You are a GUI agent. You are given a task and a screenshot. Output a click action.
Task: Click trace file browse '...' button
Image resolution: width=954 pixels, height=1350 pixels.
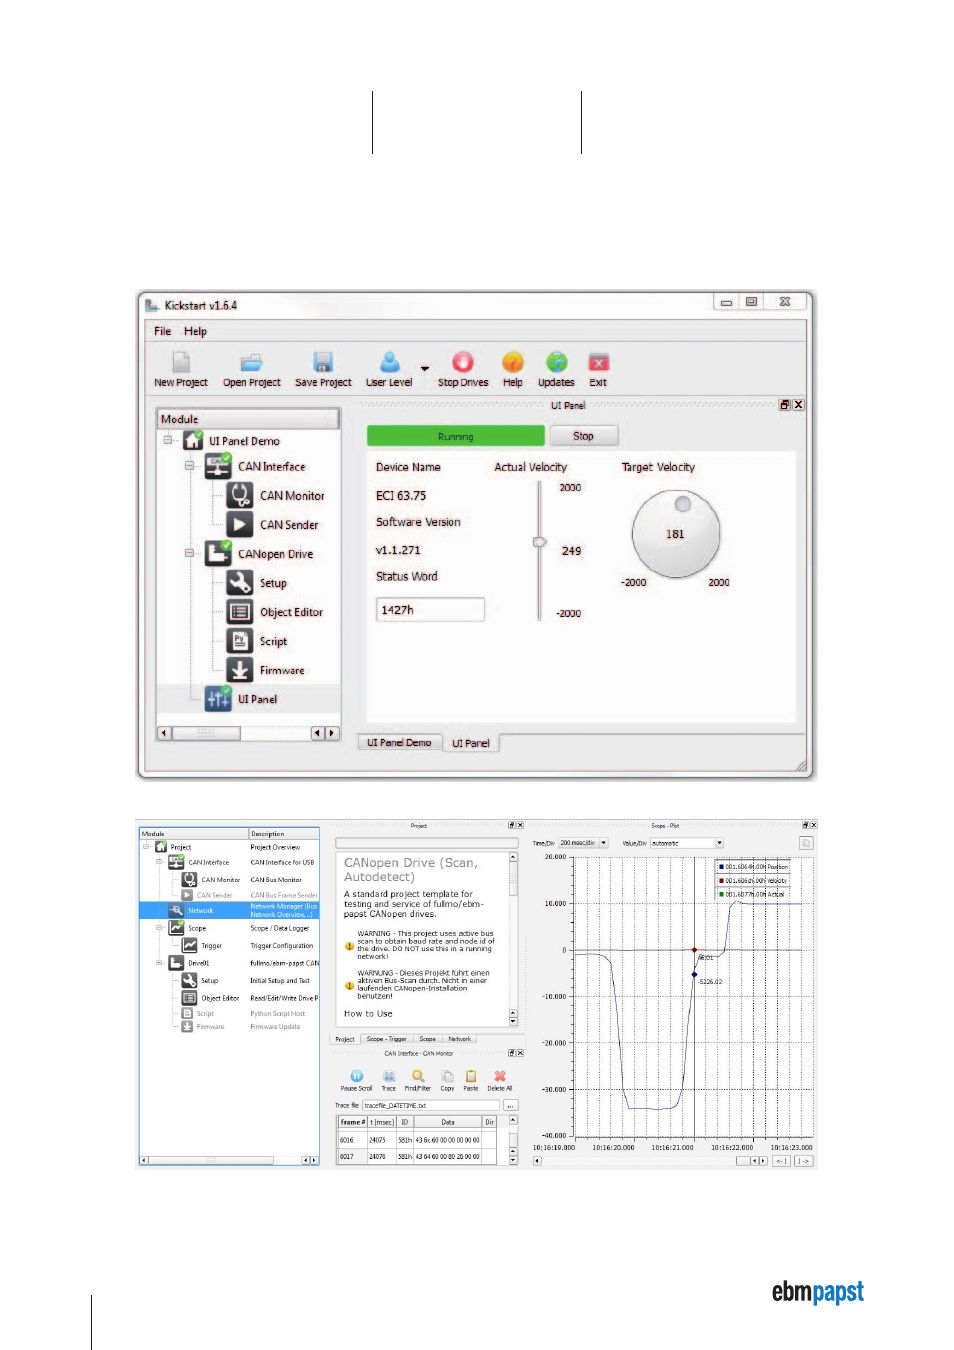[x=511, y=1105]
